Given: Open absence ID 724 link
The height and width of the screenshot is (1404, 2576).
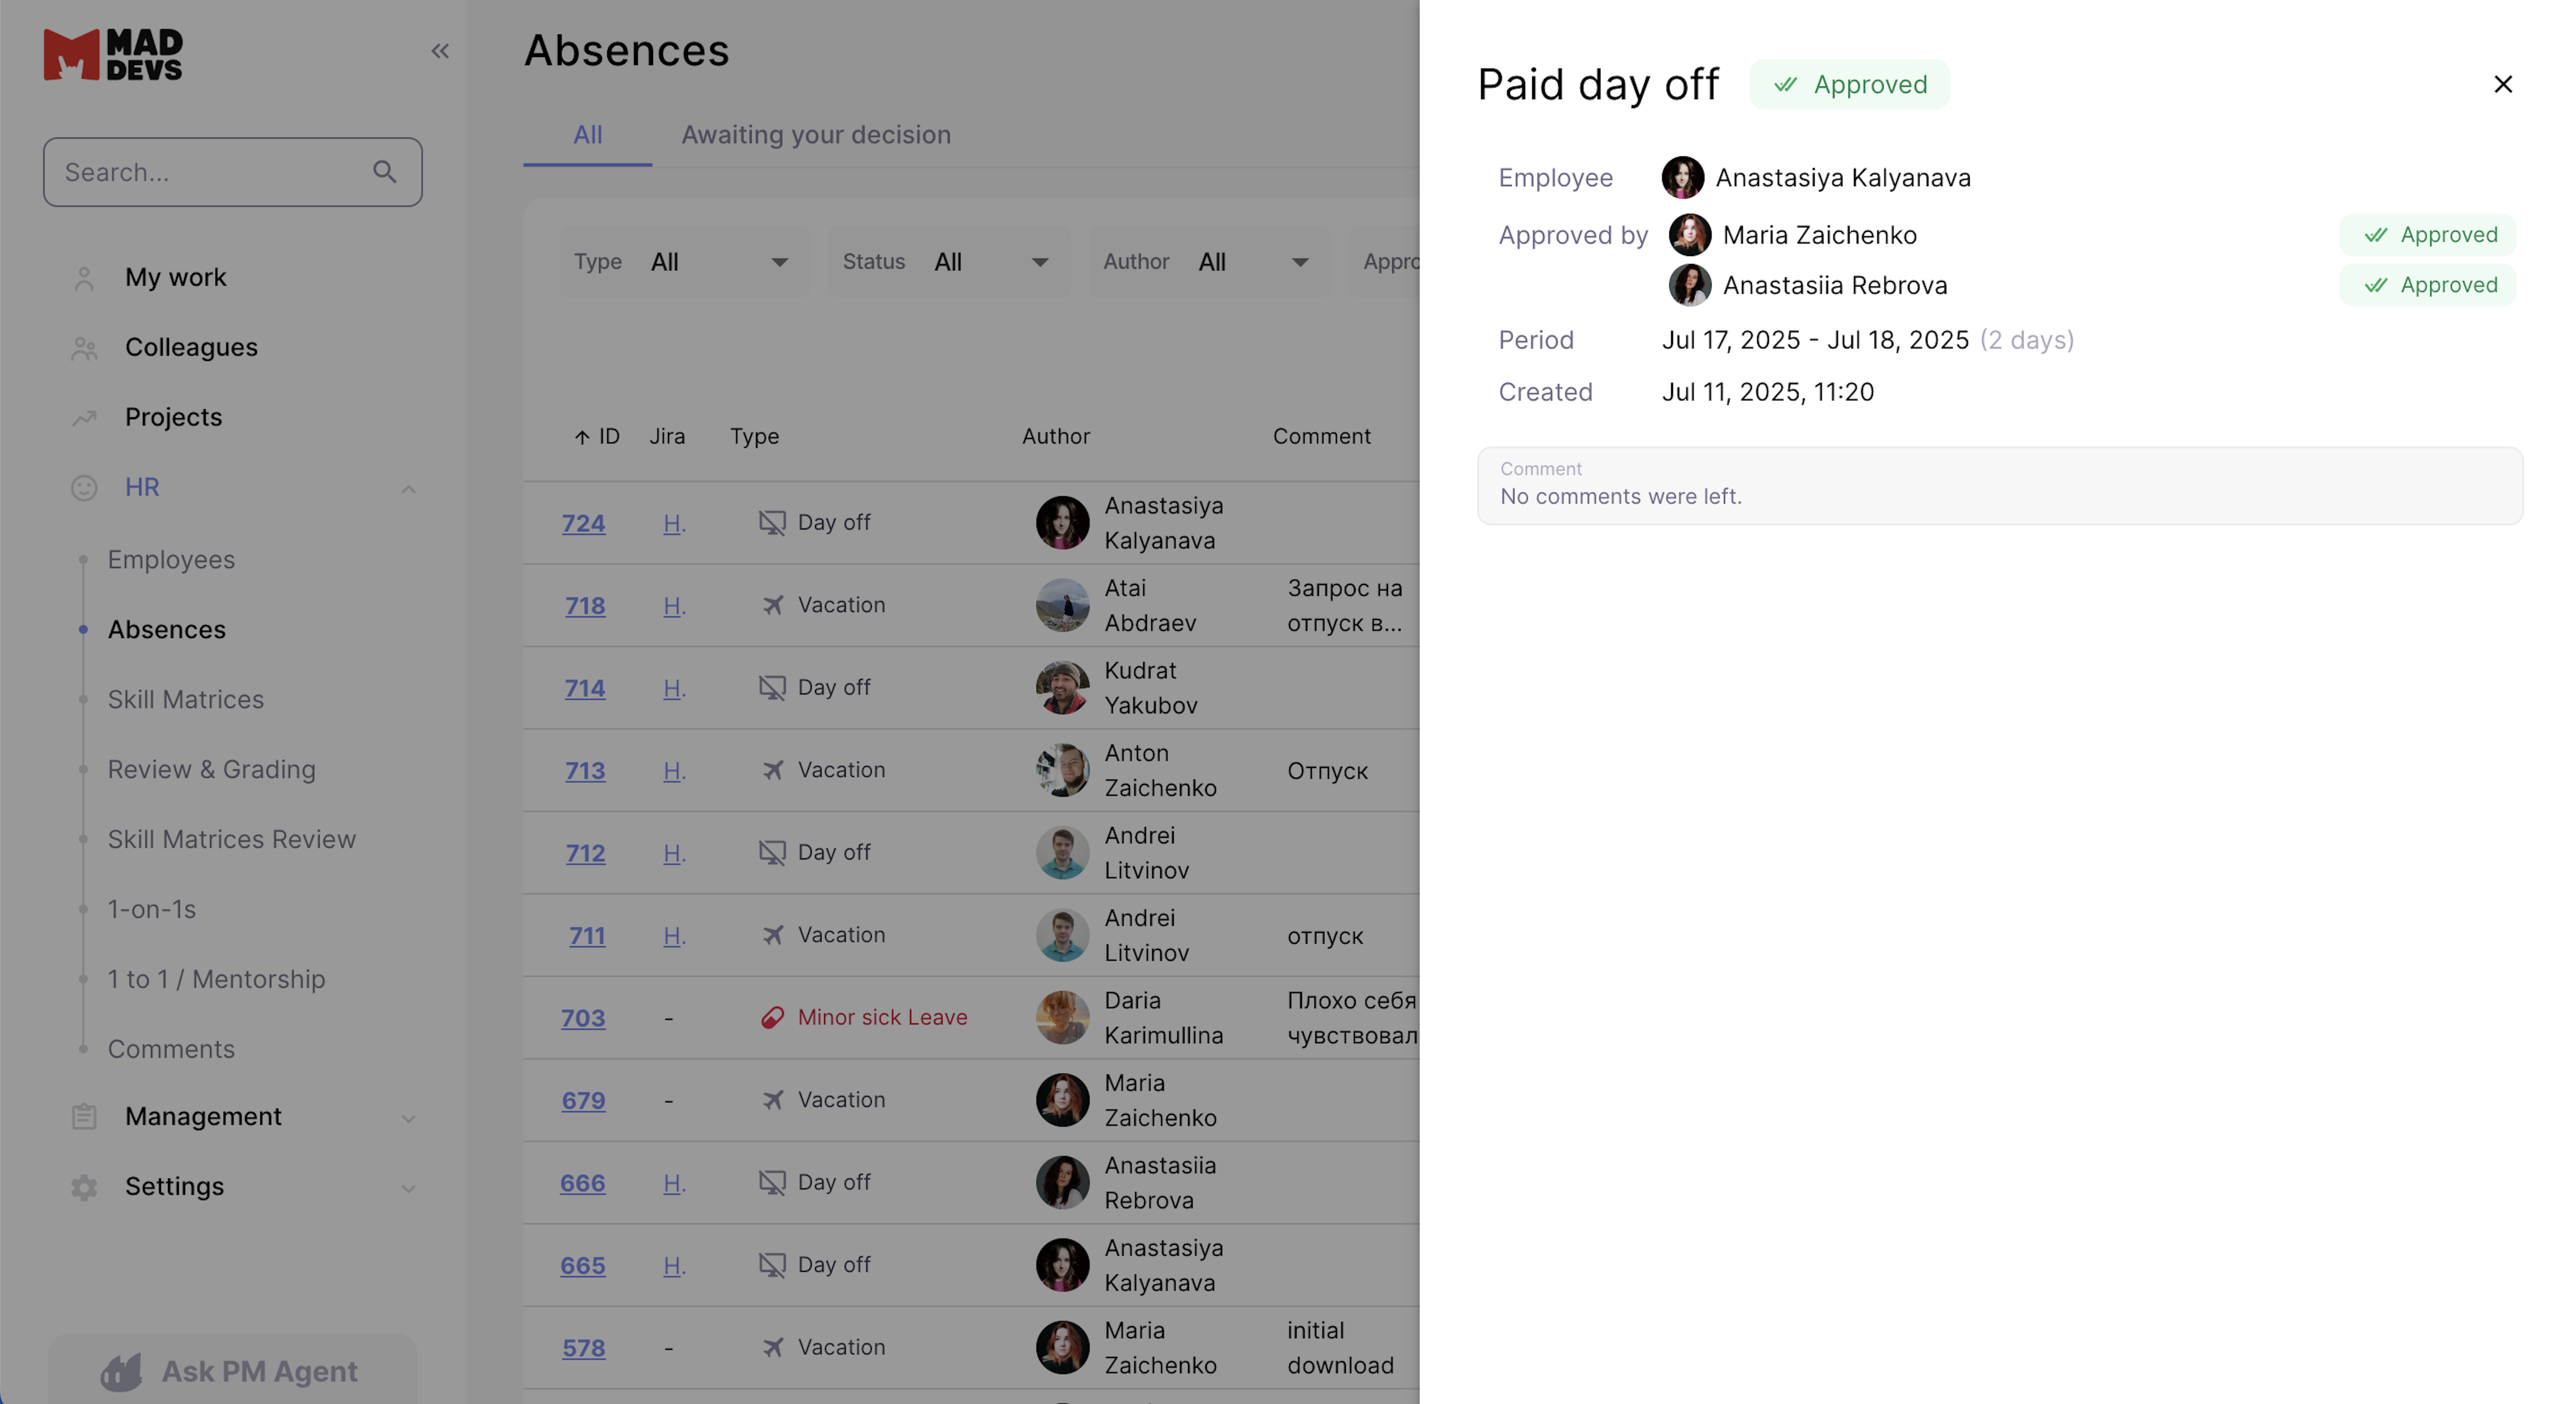Looking at the screenshot, I should coord(584,523).
